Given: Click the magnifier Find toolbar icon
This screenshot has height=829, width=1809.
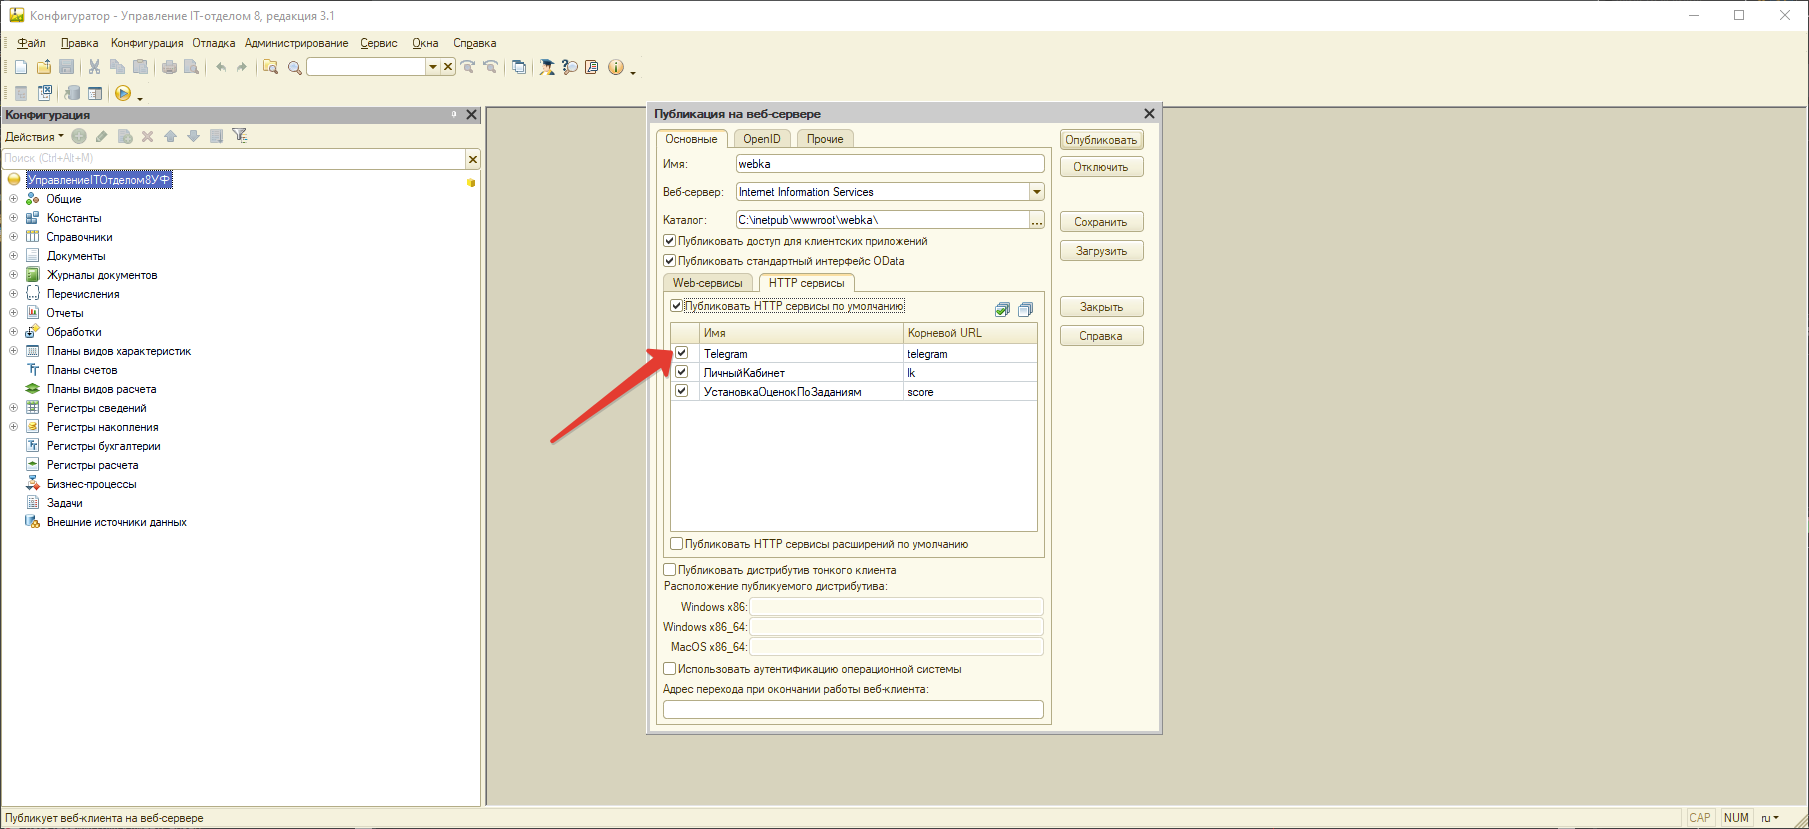Looking at the screenshot, I should tap(294, 67).
